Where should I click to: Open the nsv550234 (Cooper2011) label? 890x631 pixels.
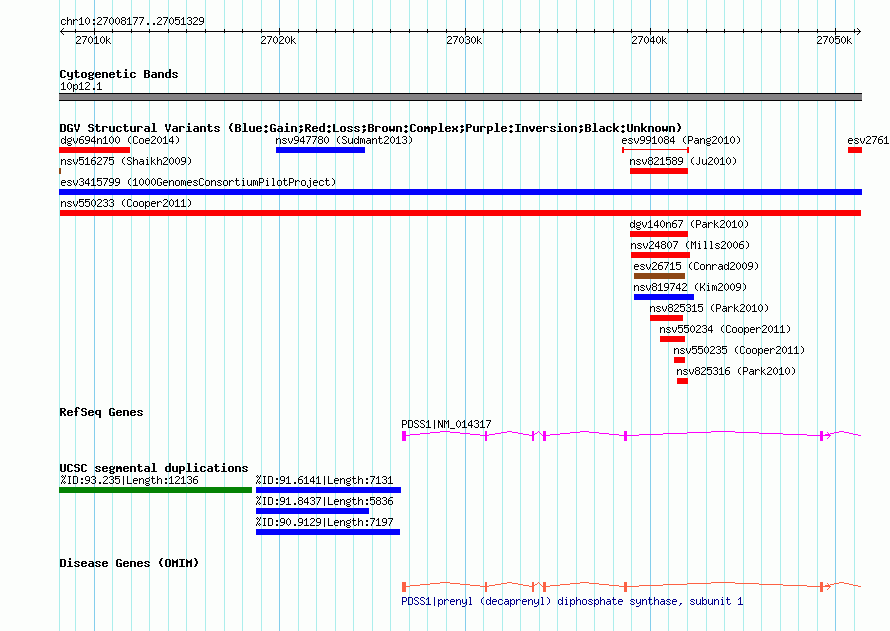pyautogui.click(x=725, y=329)
